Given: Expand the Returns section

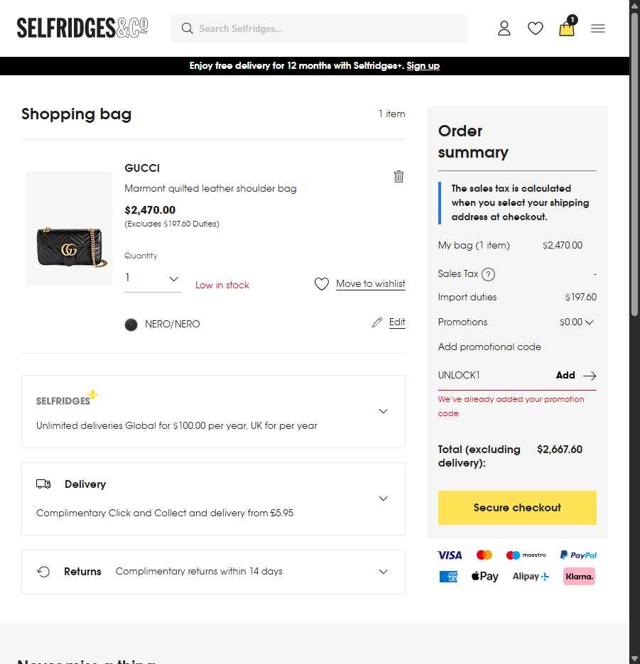Looking at the screenshot, I should pos(383,572).
